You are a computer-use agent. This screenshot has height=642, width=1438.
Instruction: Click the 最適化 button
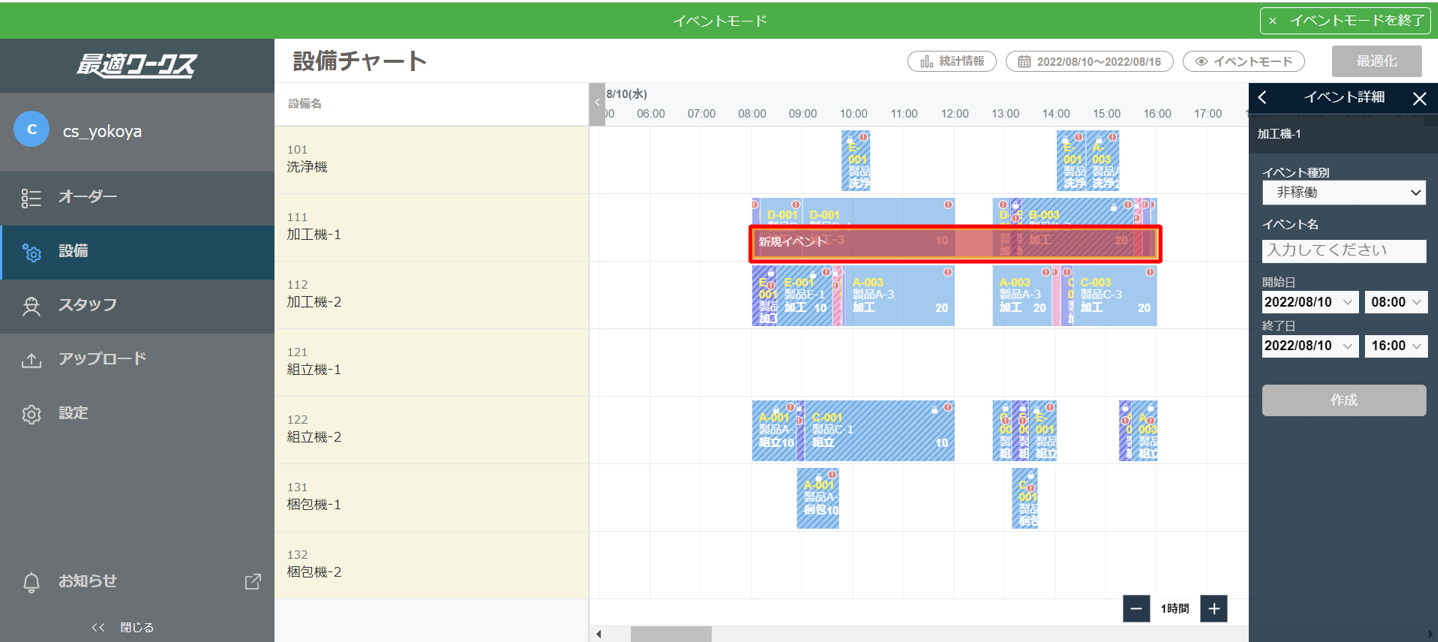(x=1376, y=61)
